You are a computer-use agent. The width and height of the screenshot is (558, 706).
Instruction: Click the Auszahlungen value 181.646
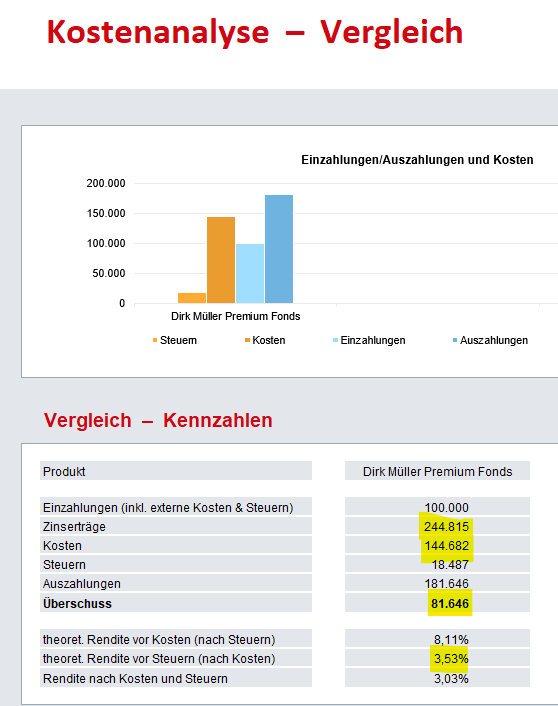point(446,584)
